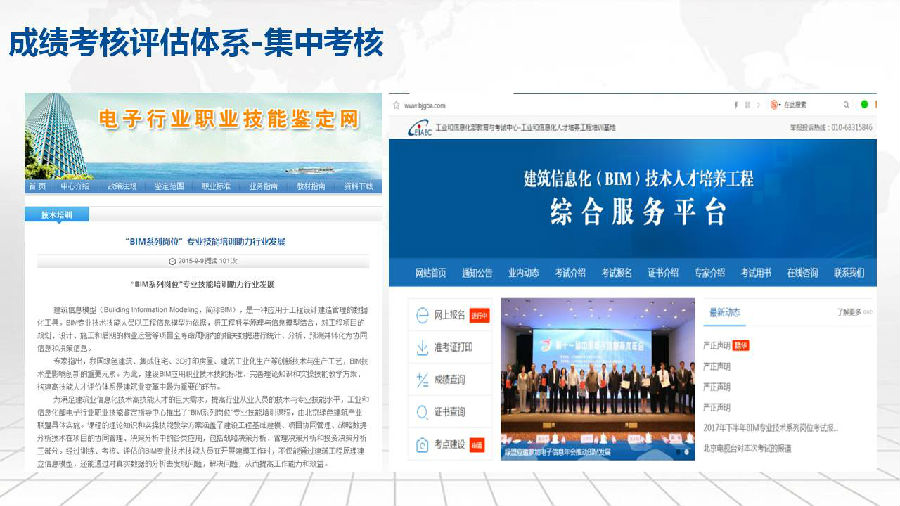
Task: Open 在线咨询 navigation item
Action: click(x=802, y=273)
